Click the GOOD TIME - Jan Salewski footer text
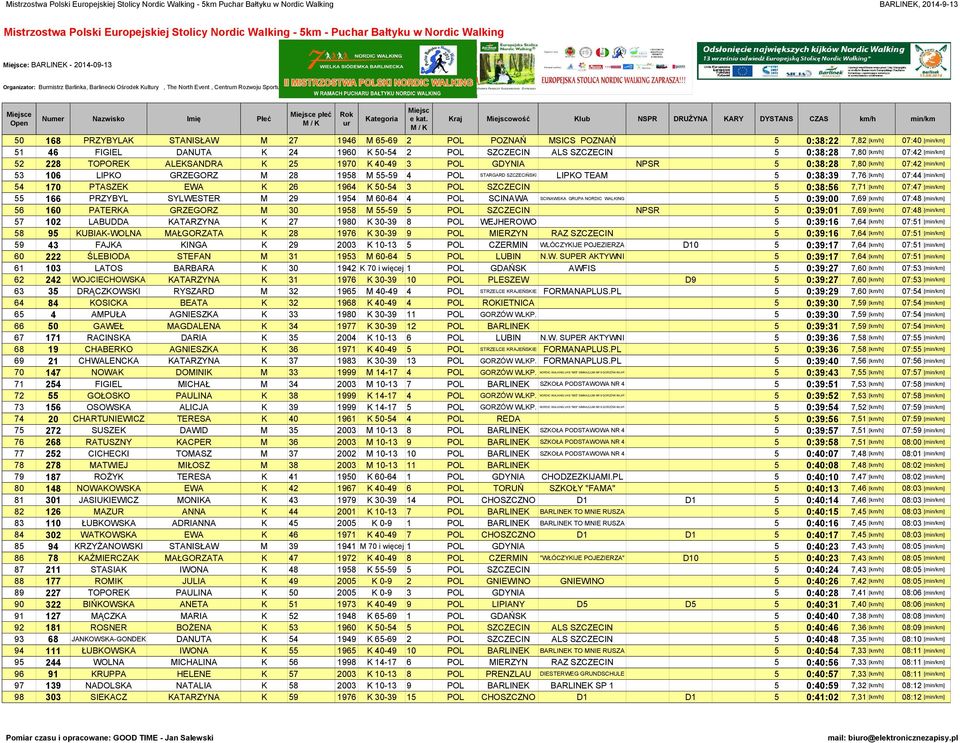This screenshot has height=743, width=960. [163, 737]
